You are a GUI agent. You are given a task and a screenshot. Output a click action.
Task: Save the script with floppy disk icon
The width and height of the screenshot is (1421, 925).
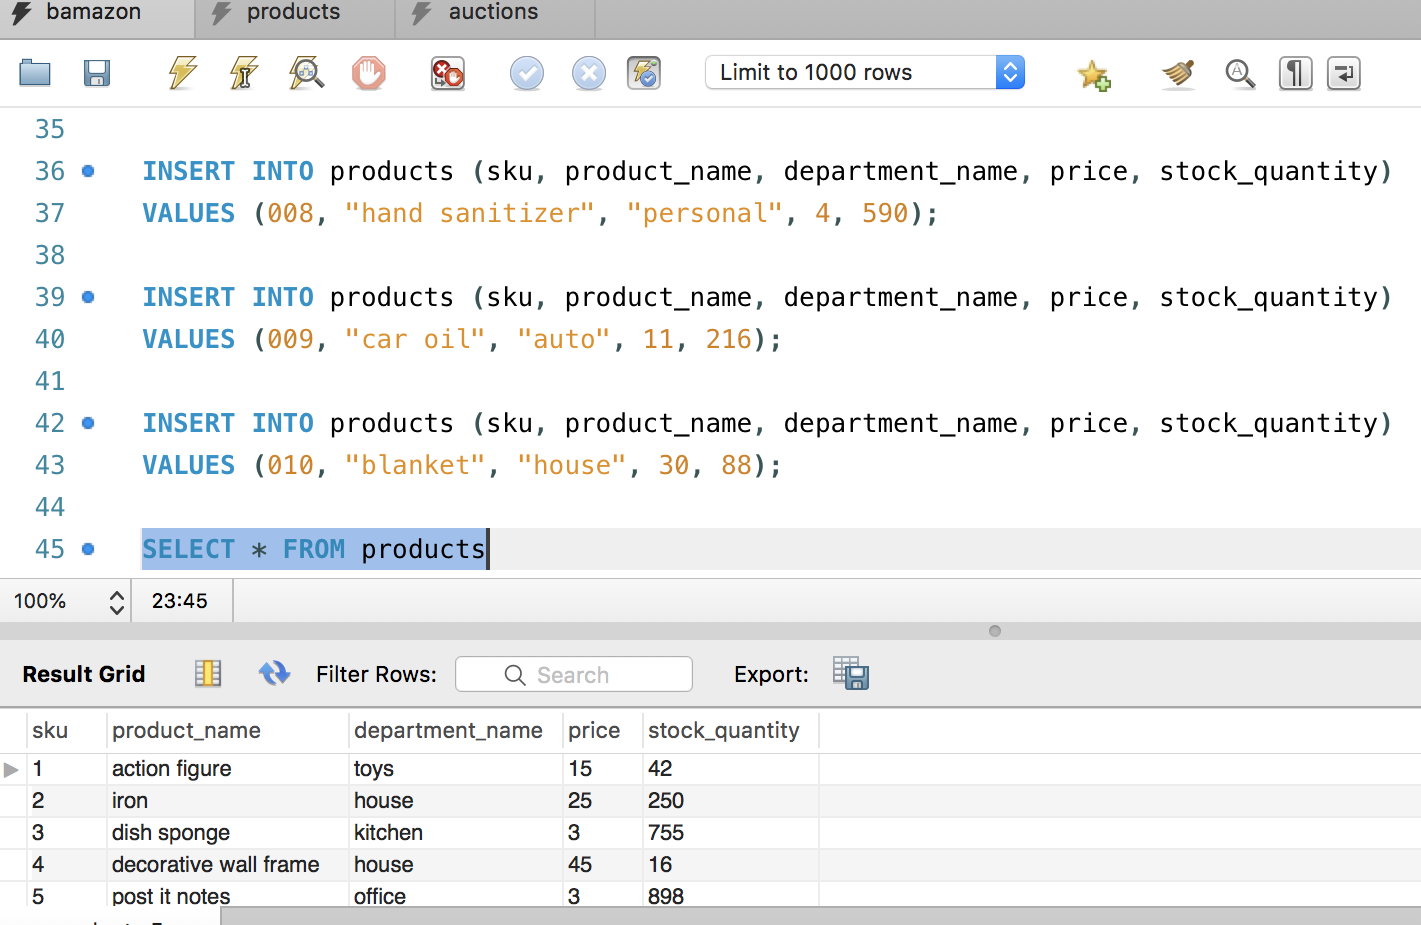tap(97, 73)
